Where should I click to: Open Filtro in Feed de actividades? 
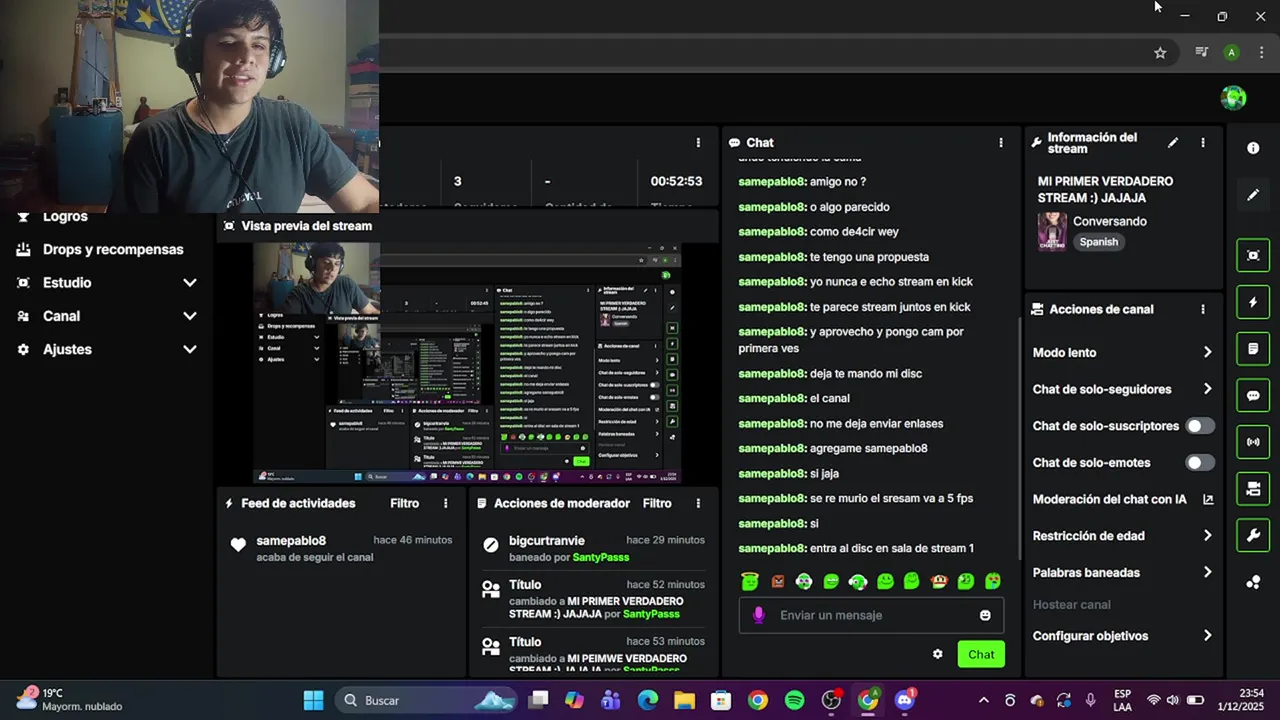(x=404, y=504)
